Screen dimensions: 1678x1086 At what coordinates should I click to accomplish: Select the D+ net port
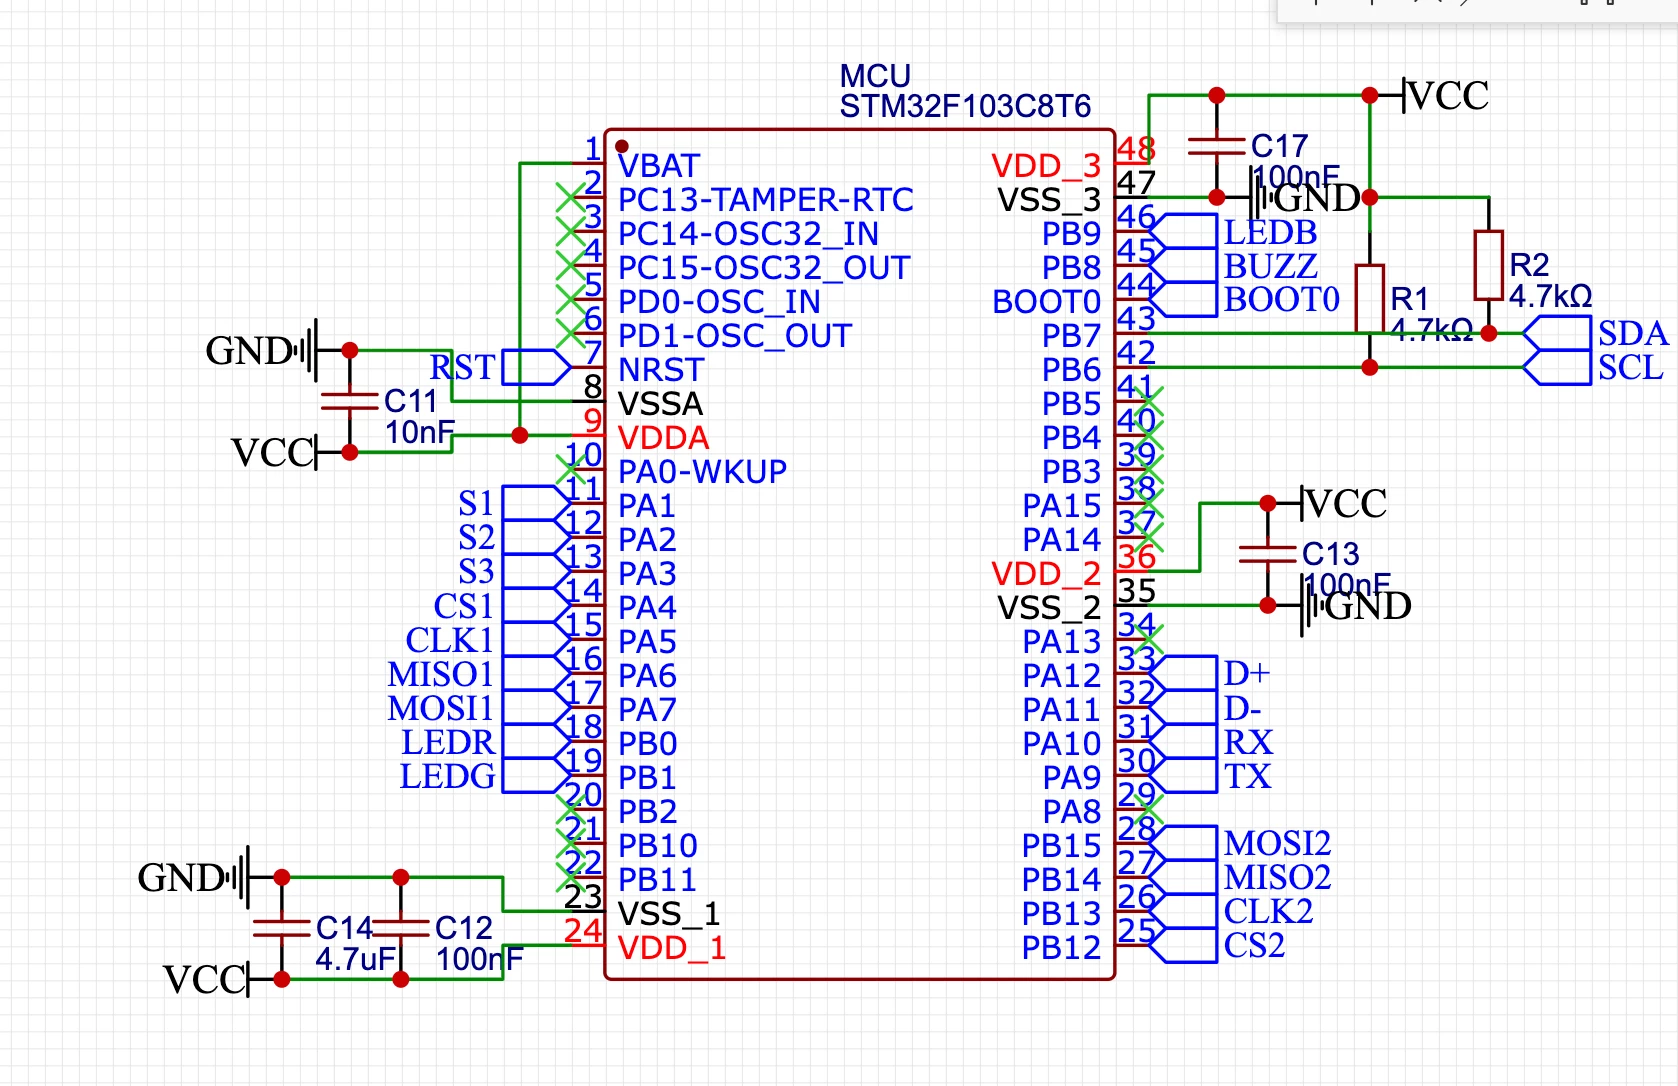(1209, 673)
